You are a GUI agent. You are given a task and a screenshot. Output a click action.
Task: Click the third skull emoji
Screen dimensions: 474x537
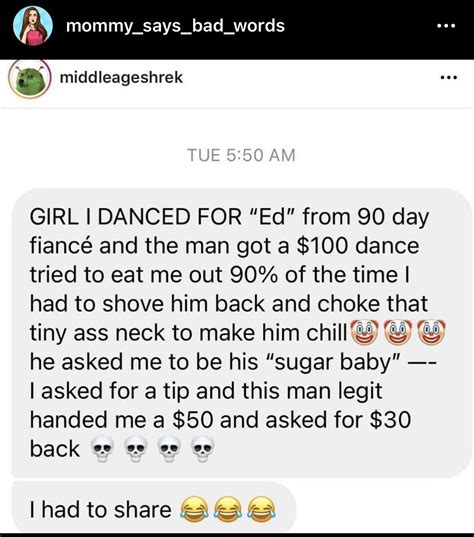click(x=169, y=449)
